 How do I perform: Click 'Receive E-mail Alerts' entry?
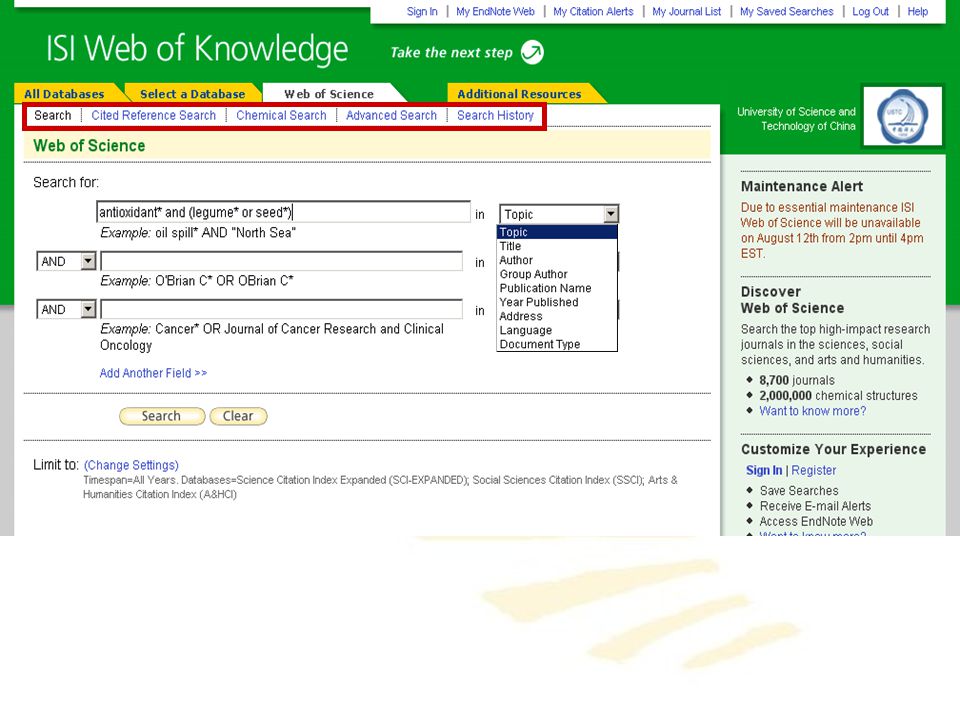click(x=815, y=506)
